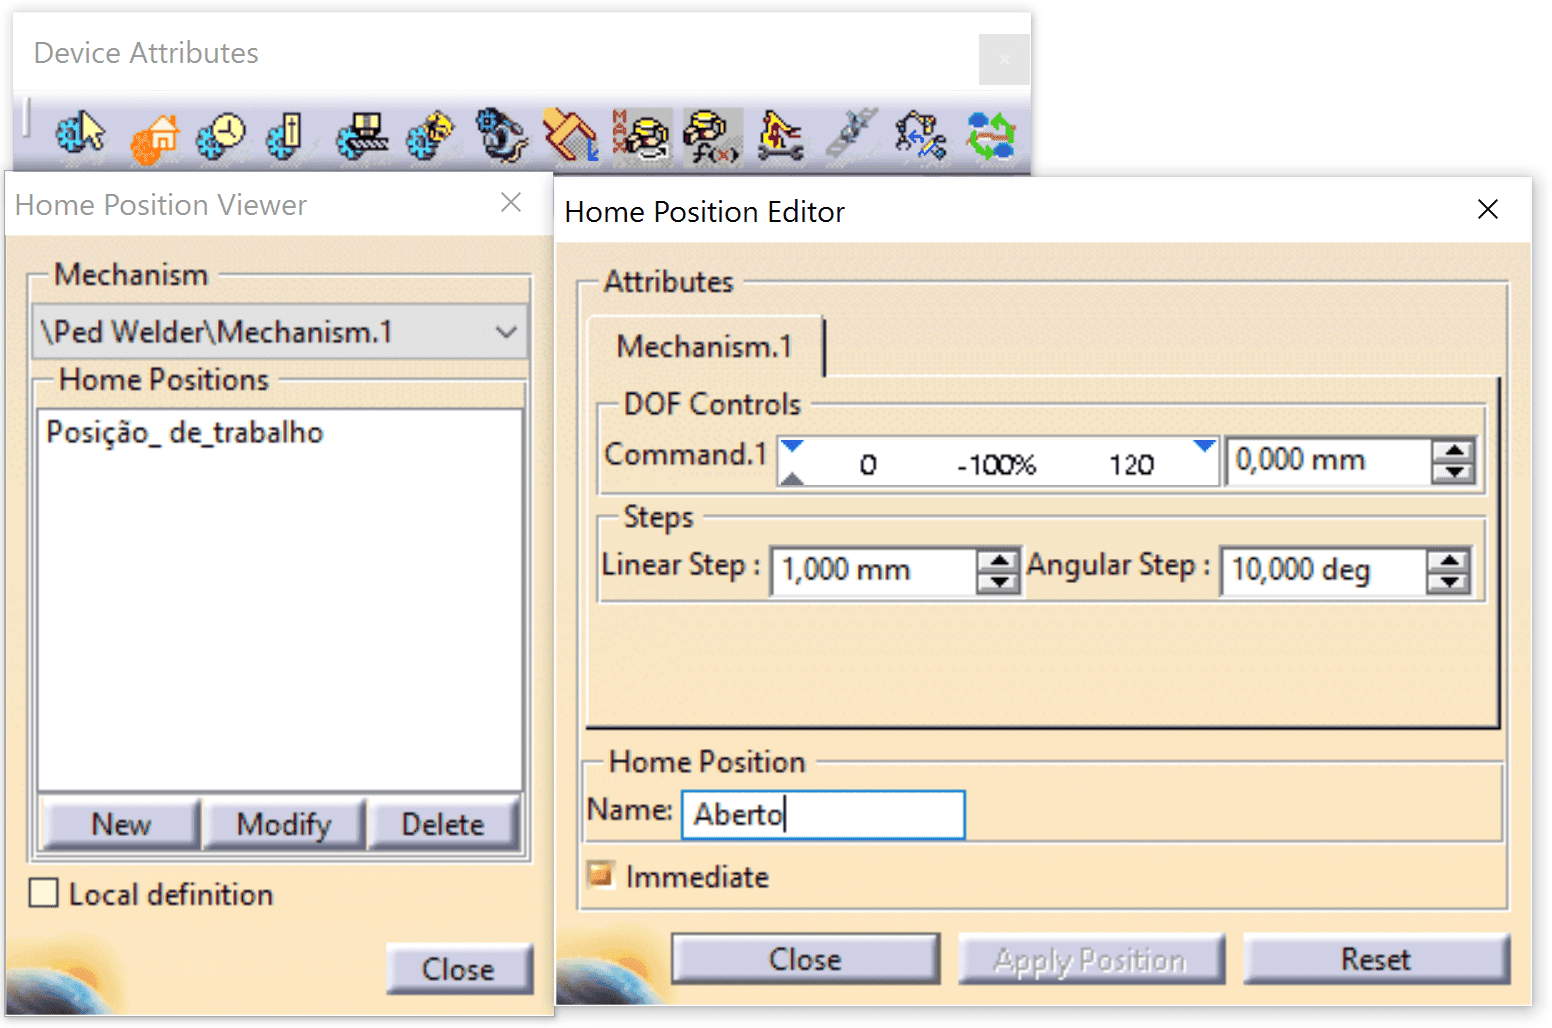1552x1028 pixels.
Task: Click the Device Attributes toolbar grip handle
Action: click(28, 118)
